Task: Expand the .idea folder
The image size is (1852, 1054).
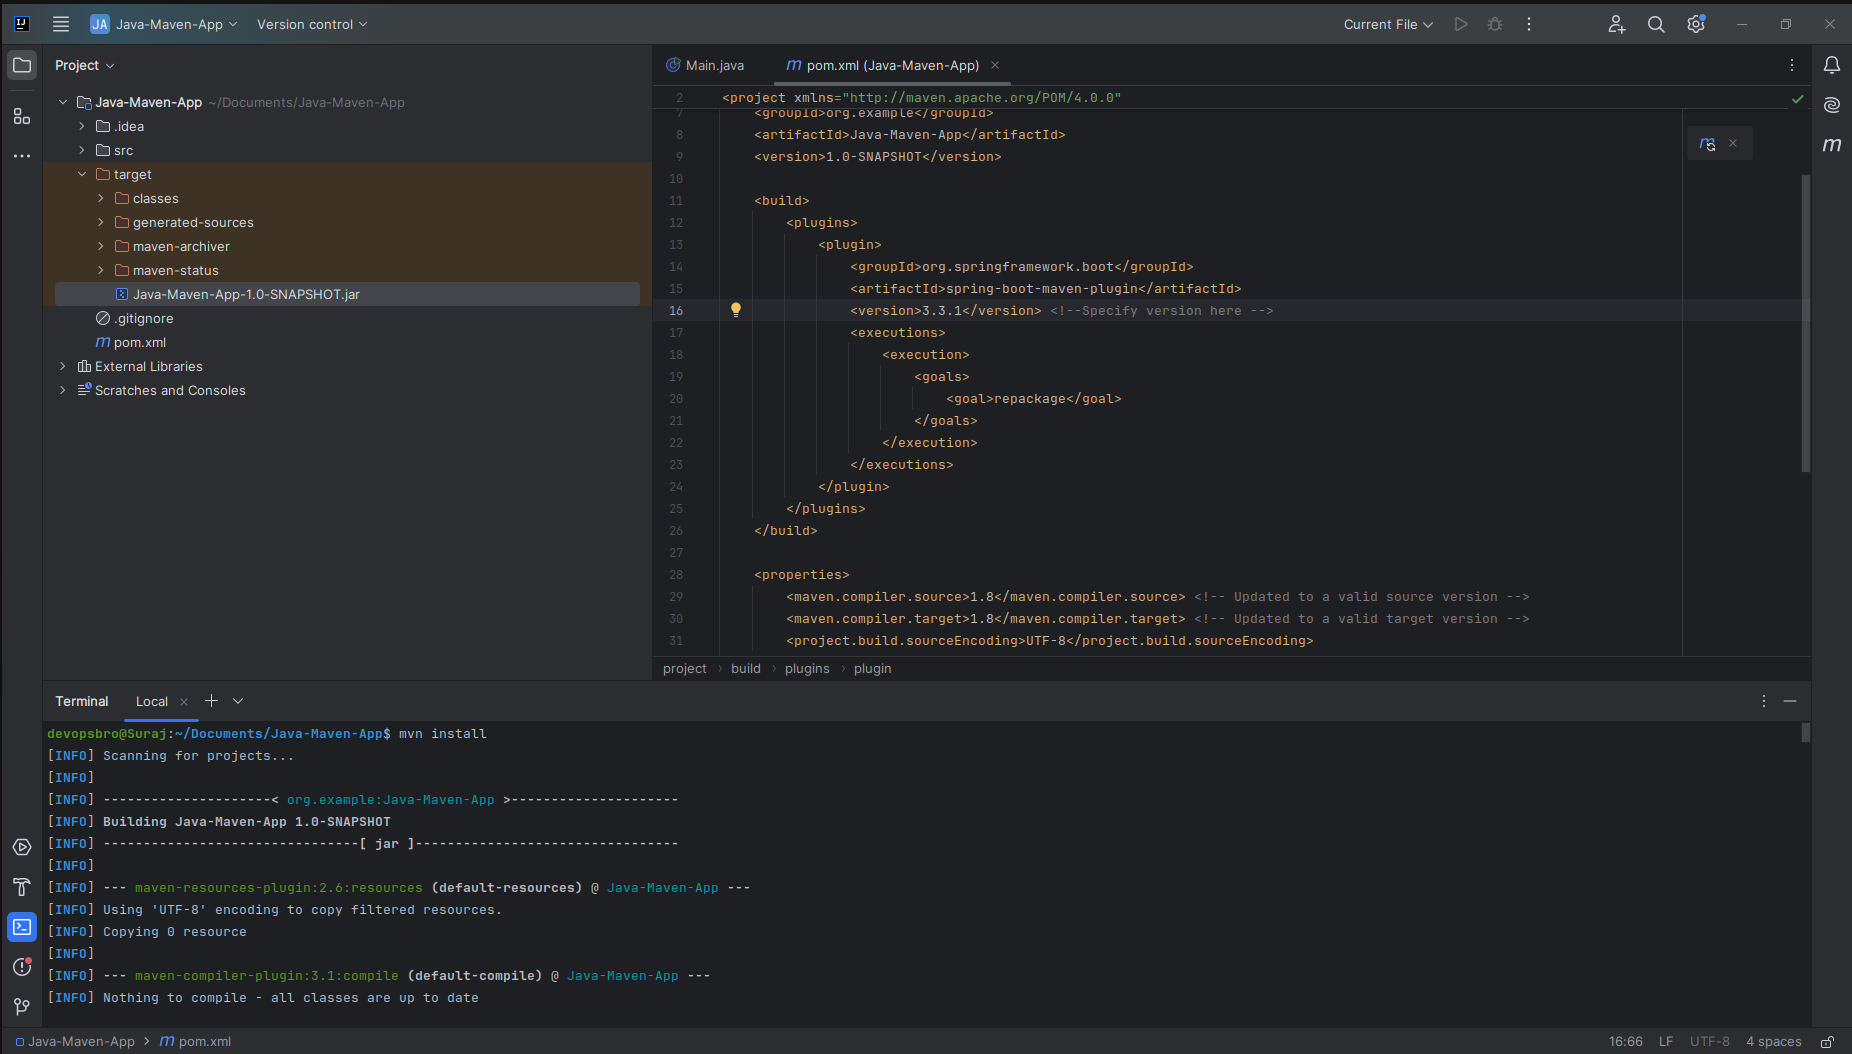Action: click(82, 126)
